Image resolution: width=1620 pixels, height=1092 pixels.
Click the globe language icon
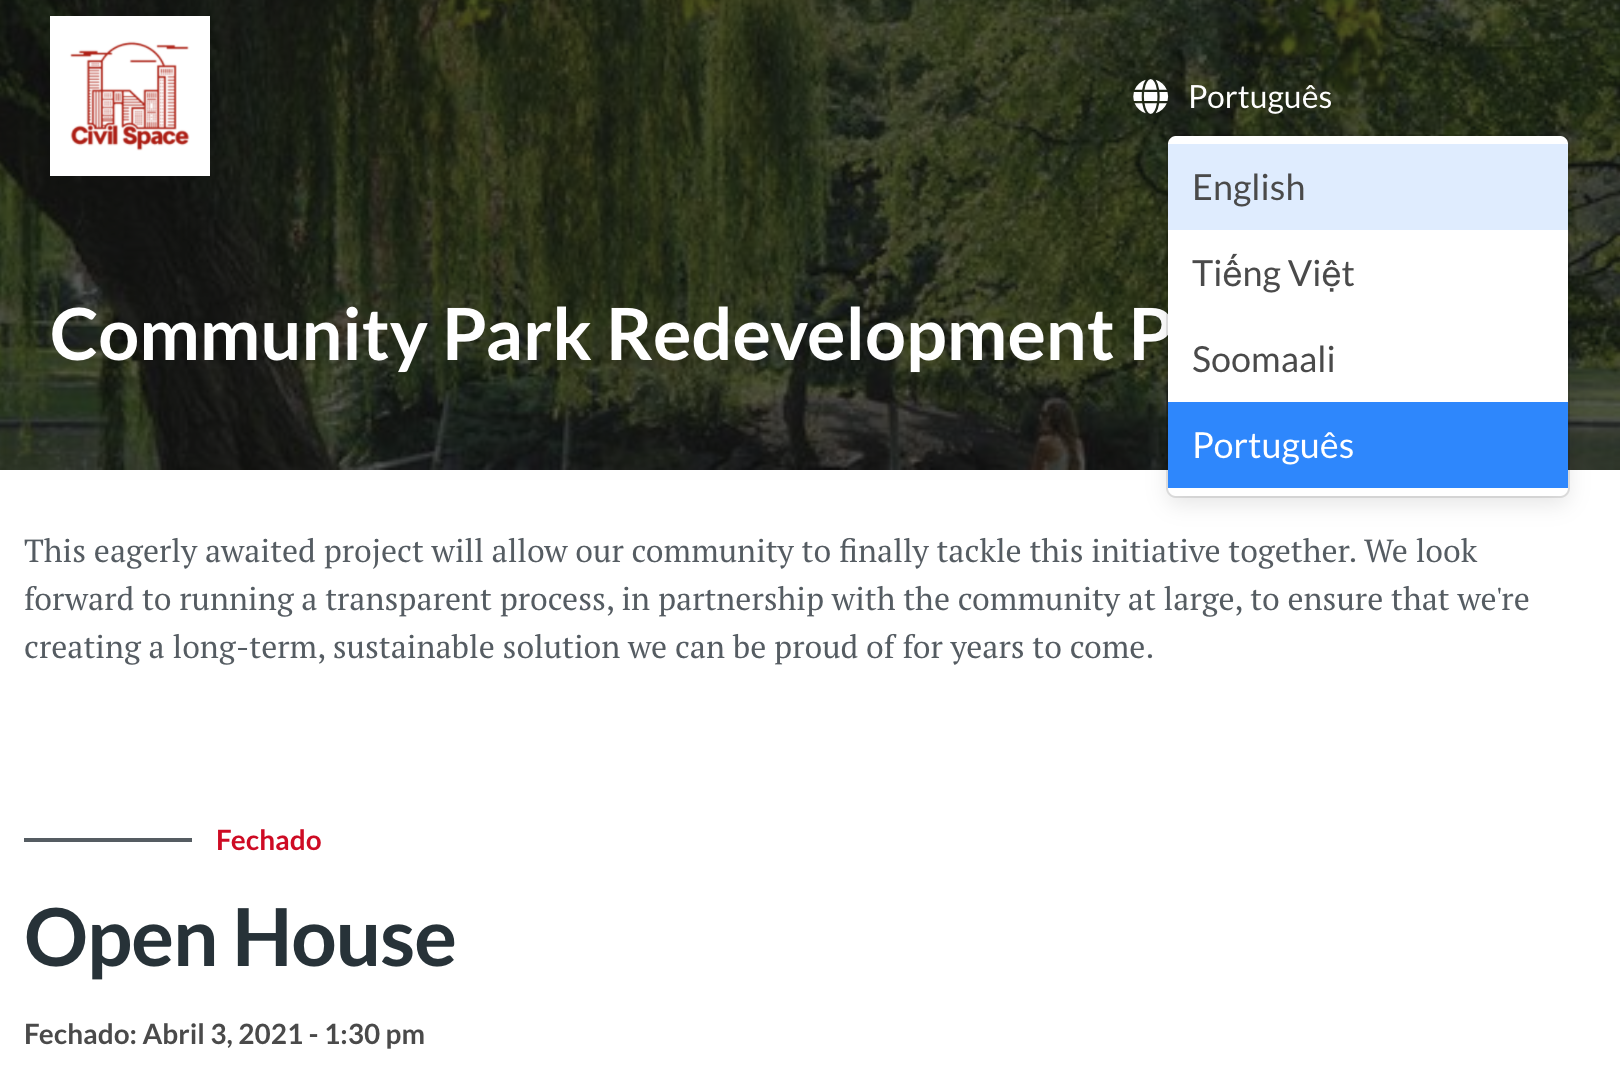click(x=1150, y=97)
